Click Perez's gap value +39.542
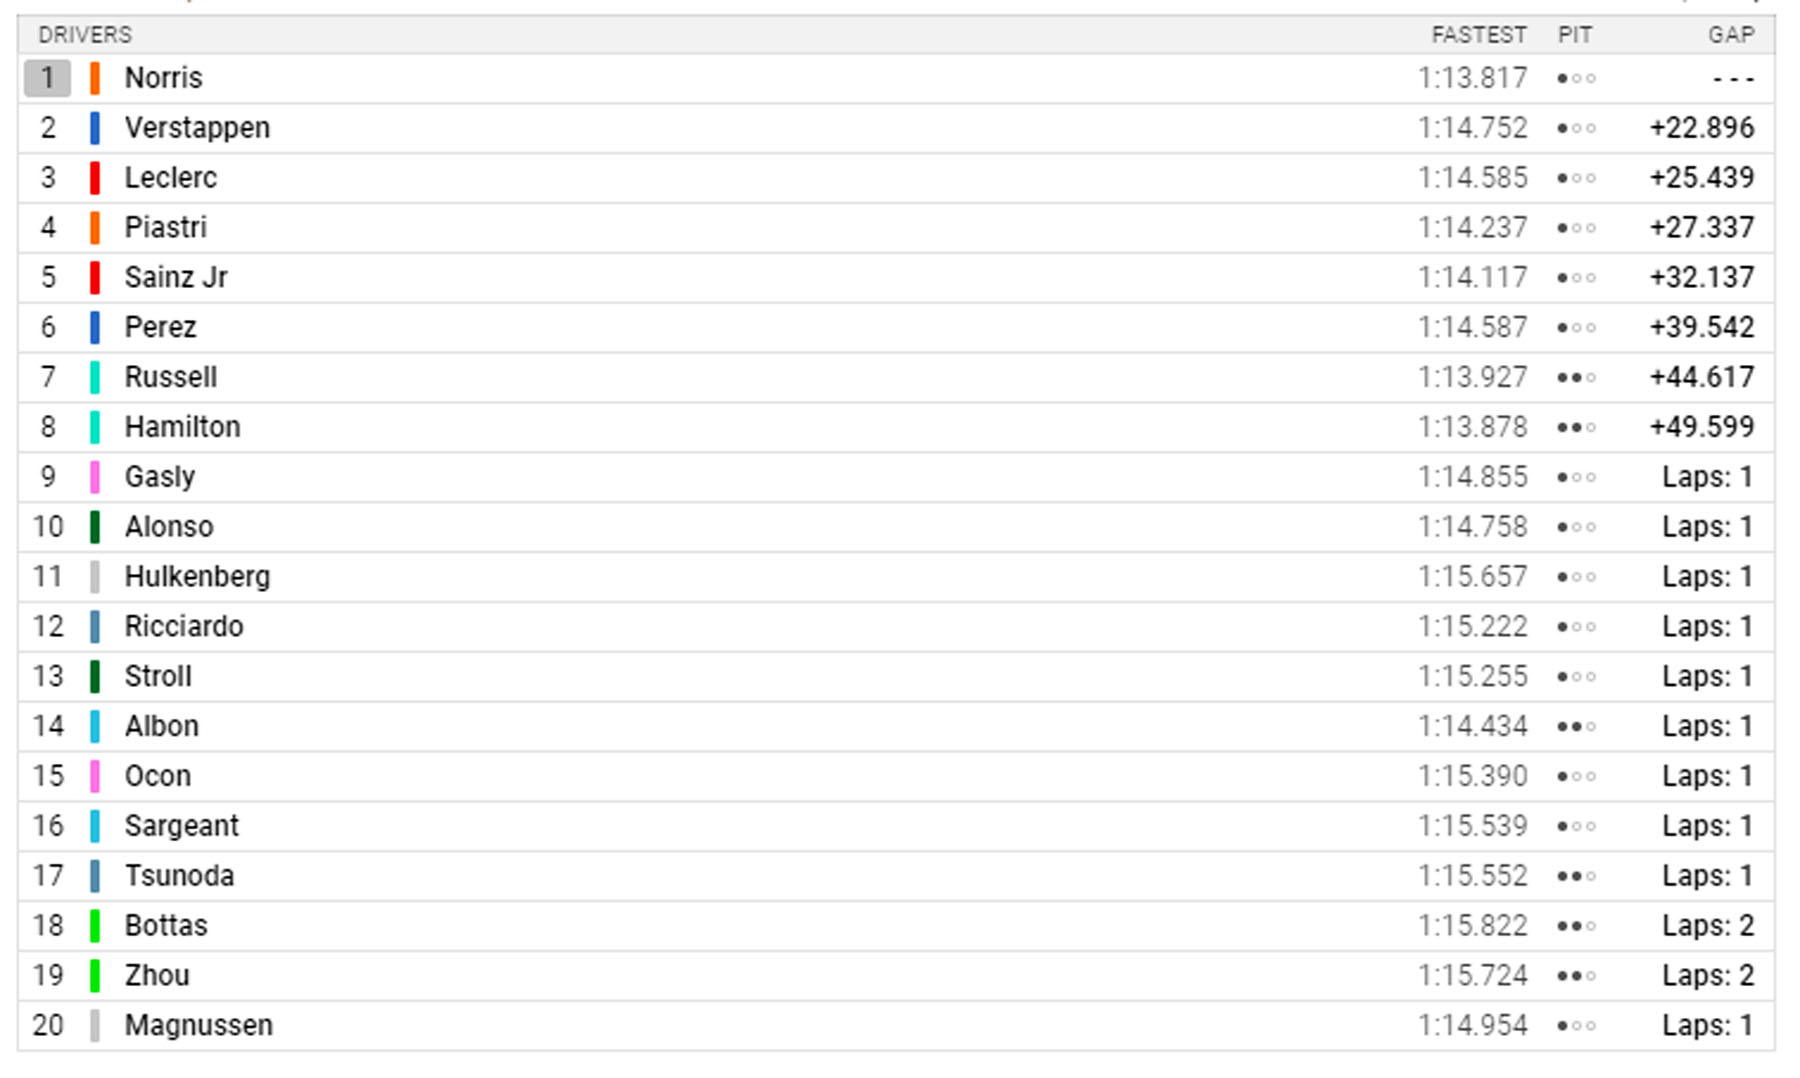The image size is (1800, 1078). pyautogui.click(x=1702, y=327)
